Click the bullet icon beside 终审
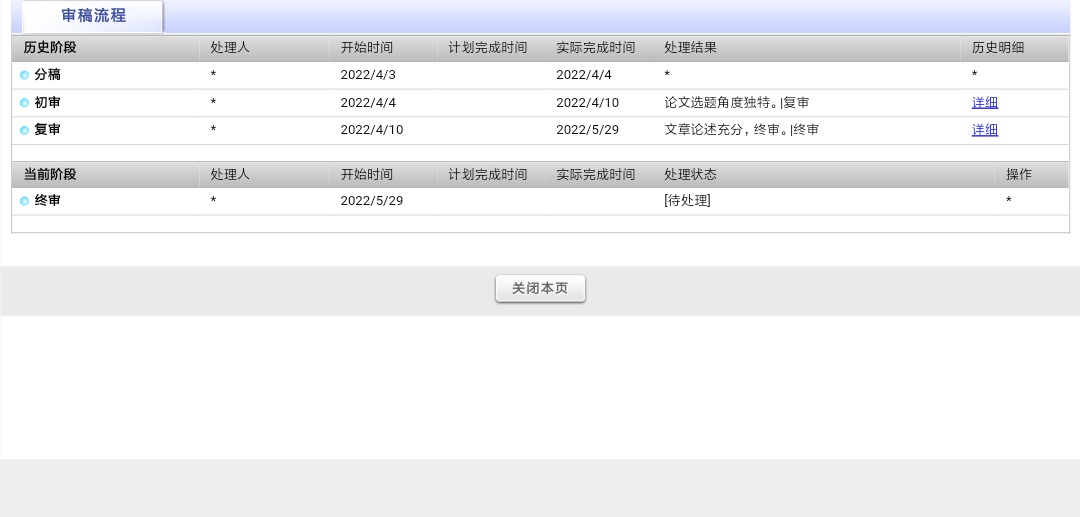This screenshot has width=1080, height=517. coord(25,201)
